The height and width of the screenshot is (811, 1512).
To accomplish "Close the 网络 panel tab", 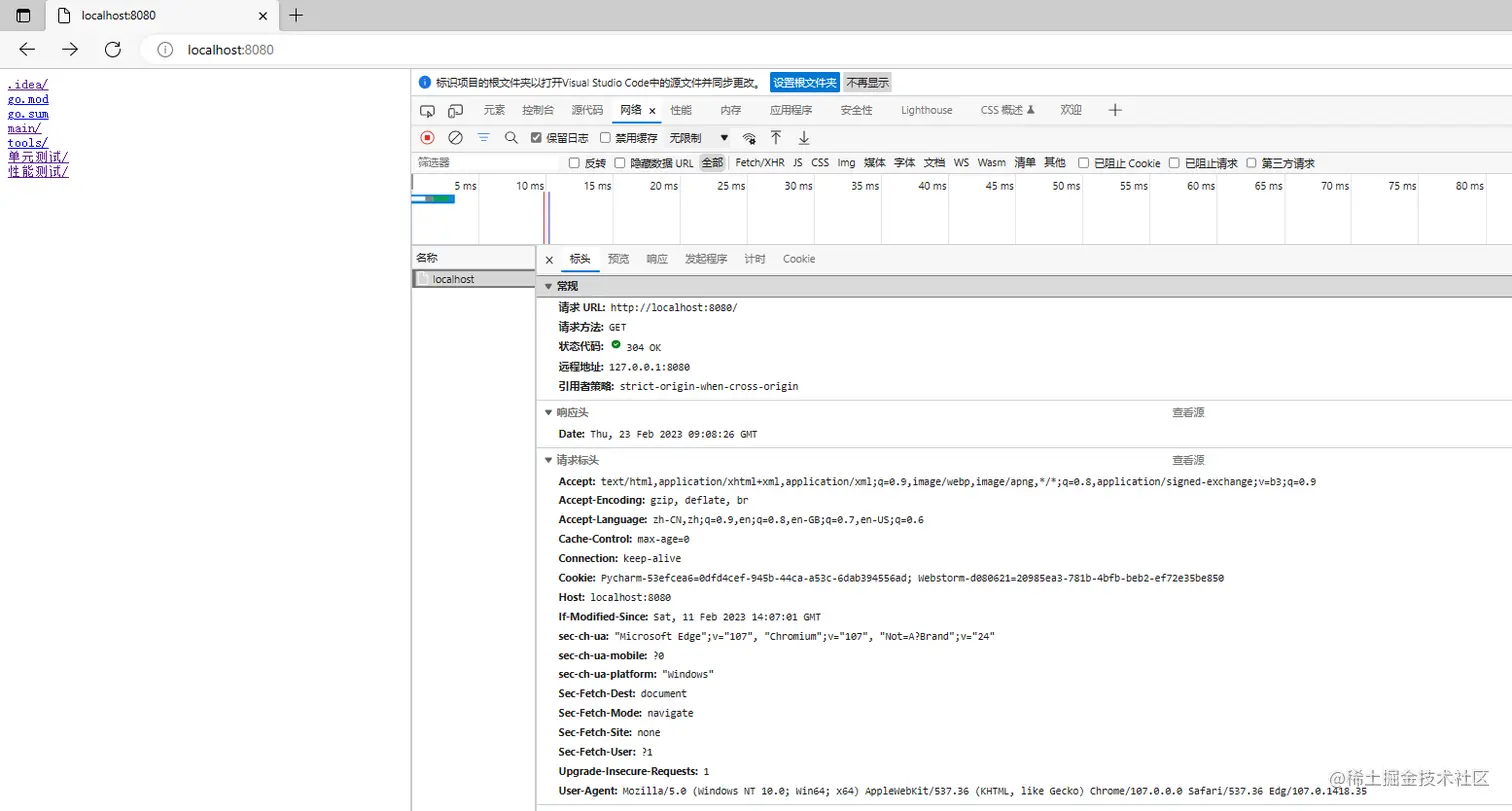I will coord(652,111).
